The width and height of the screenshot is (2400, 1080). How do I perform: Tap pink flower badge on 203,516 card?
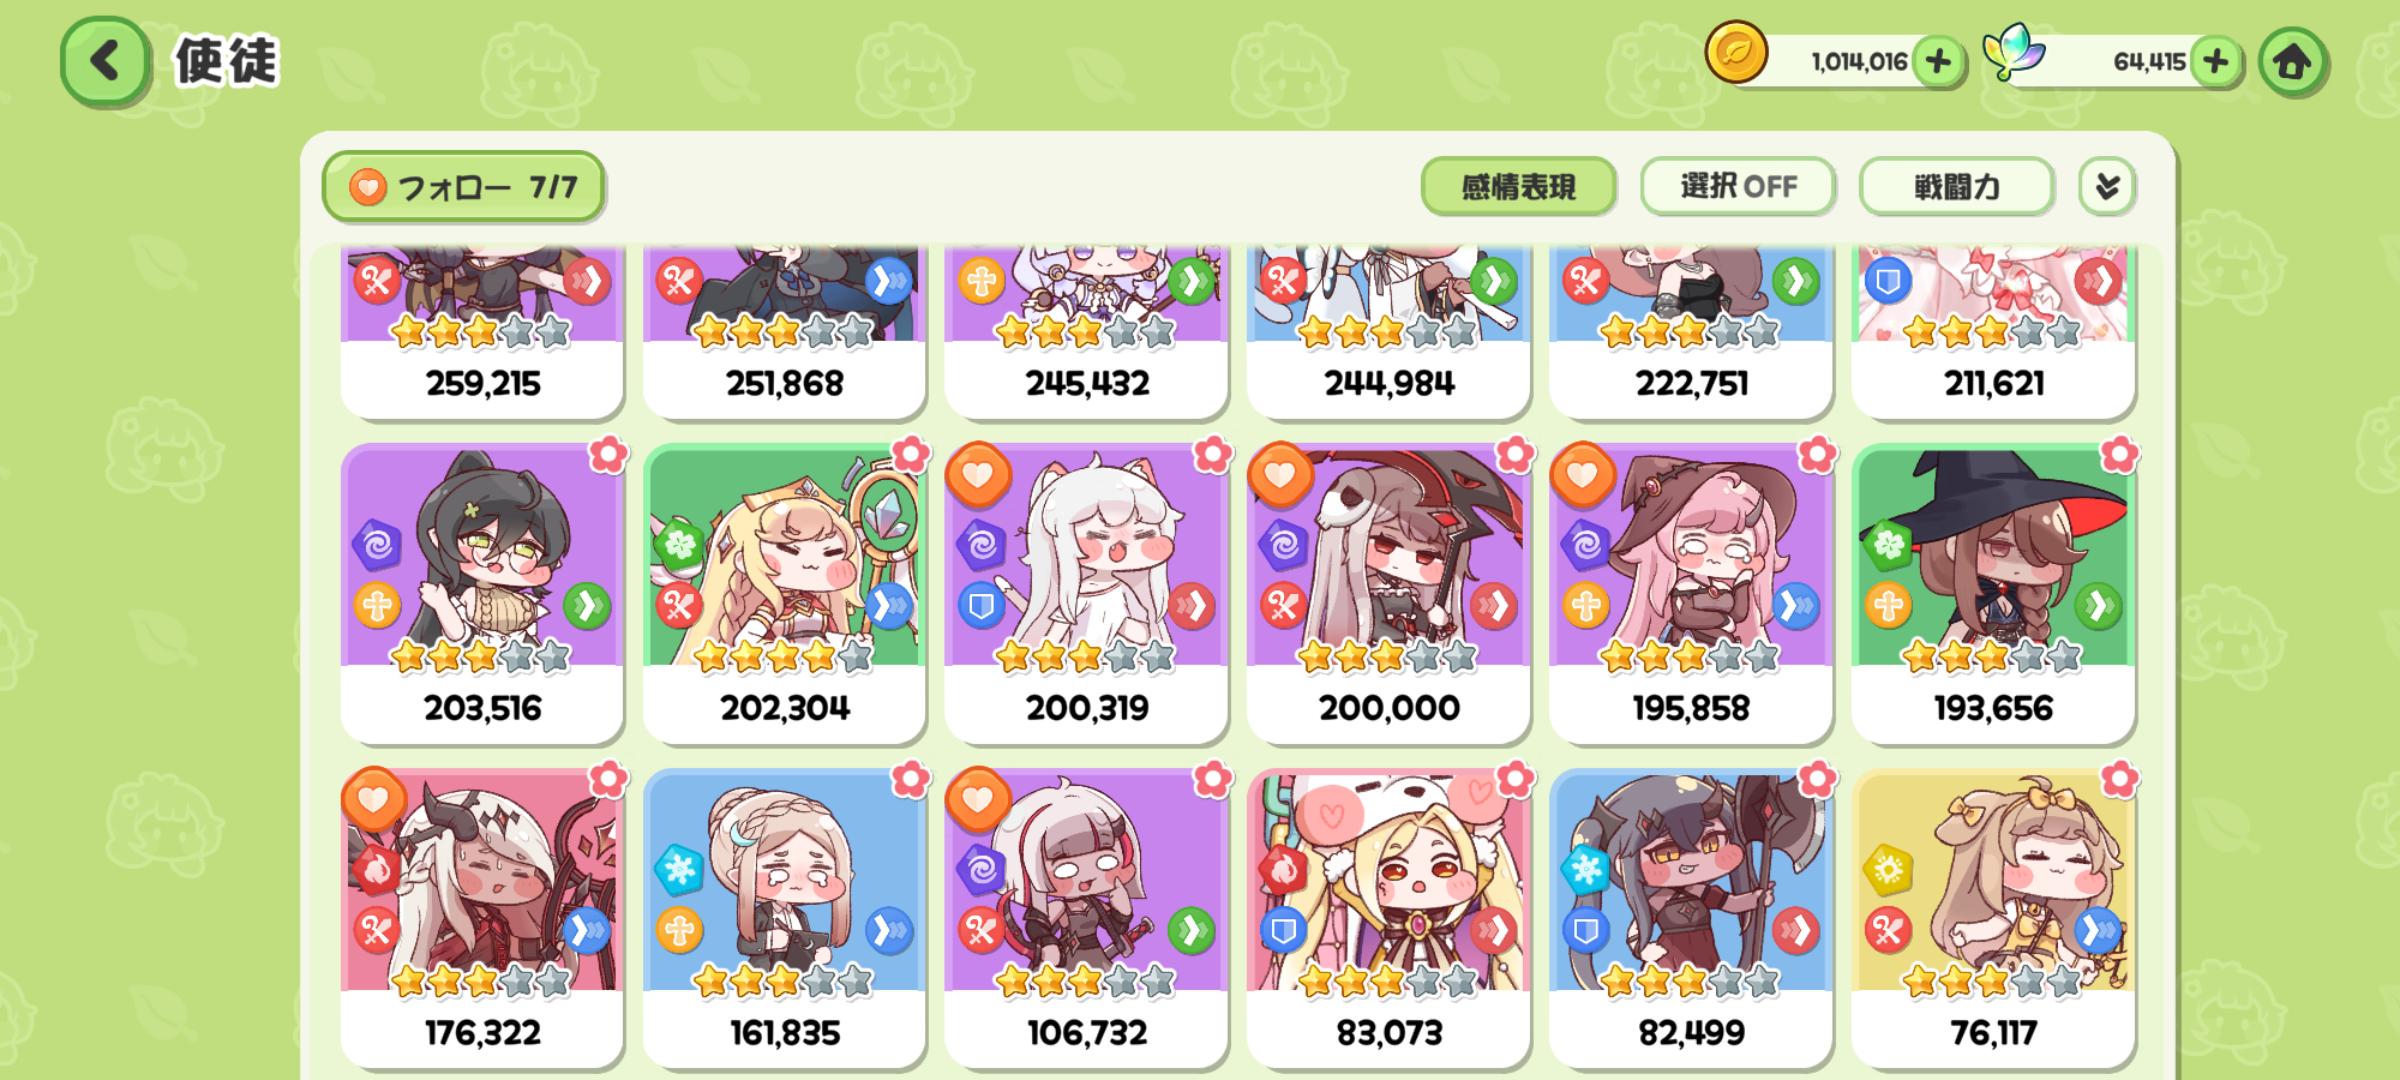pyautogui.click(x=608, y=455)
